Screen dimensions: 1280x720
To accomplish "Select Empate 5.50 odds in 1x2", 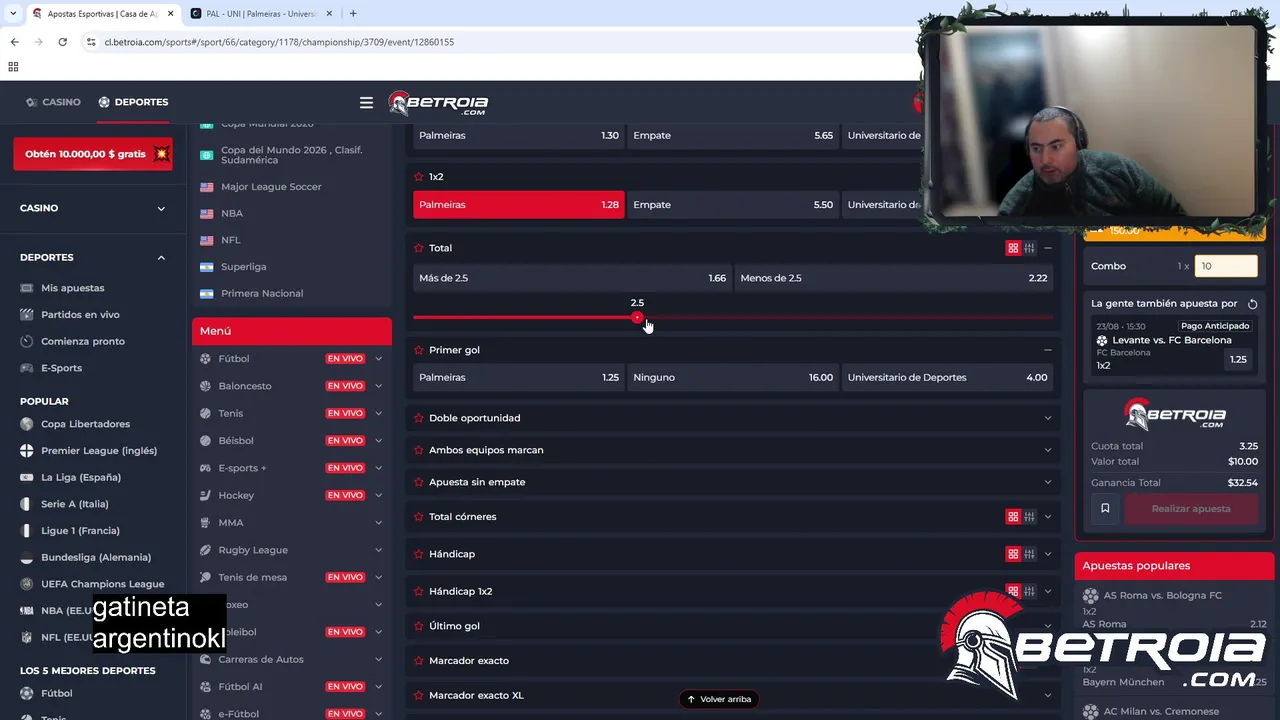I will click(x=733, y=205).
